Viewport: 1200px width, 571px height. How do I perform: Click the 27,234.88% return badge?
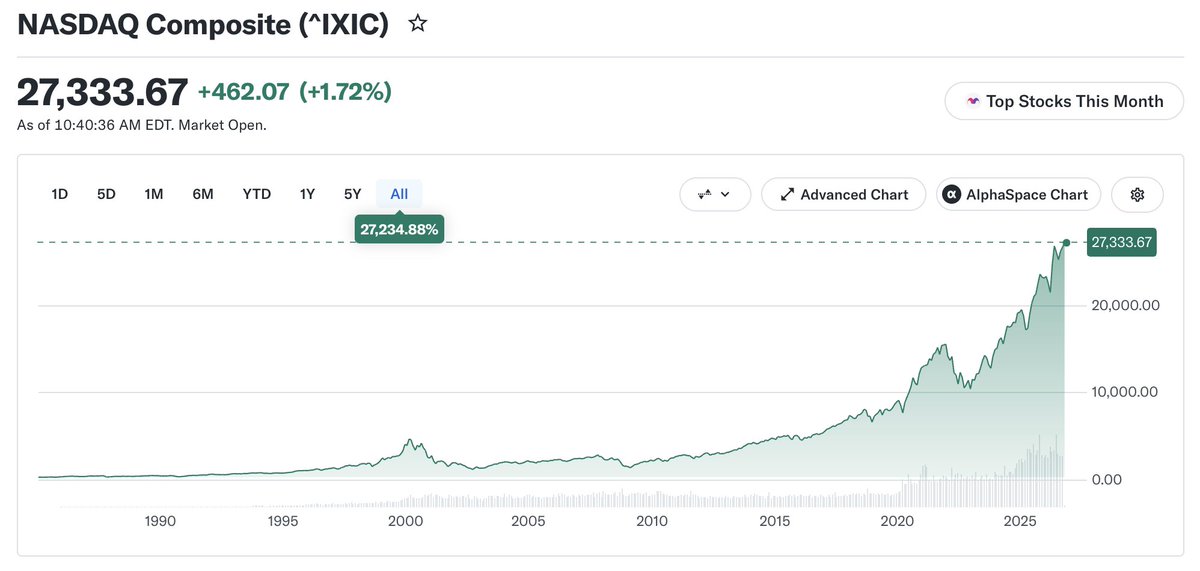(400, 229)
